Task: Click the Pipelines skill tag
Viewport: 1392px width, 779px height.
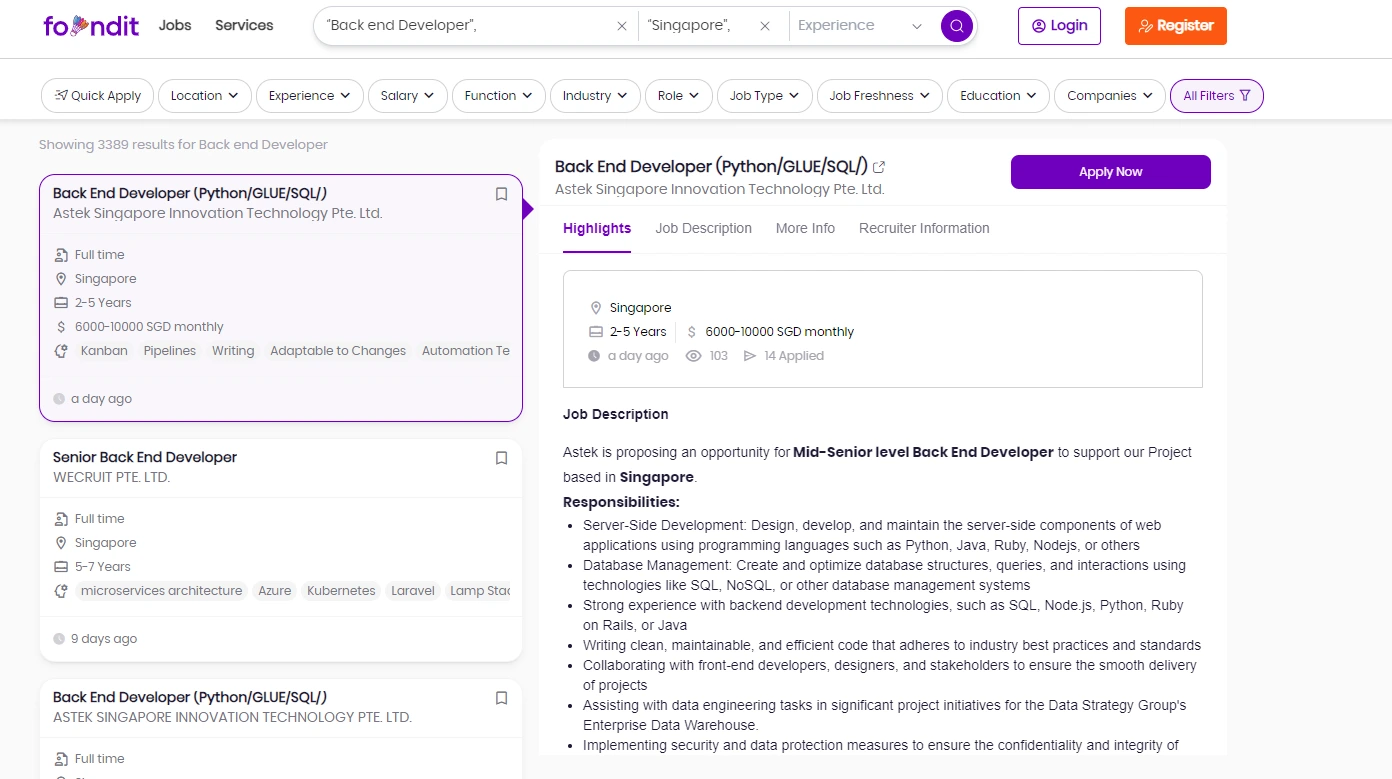Action: coord(170,351)
